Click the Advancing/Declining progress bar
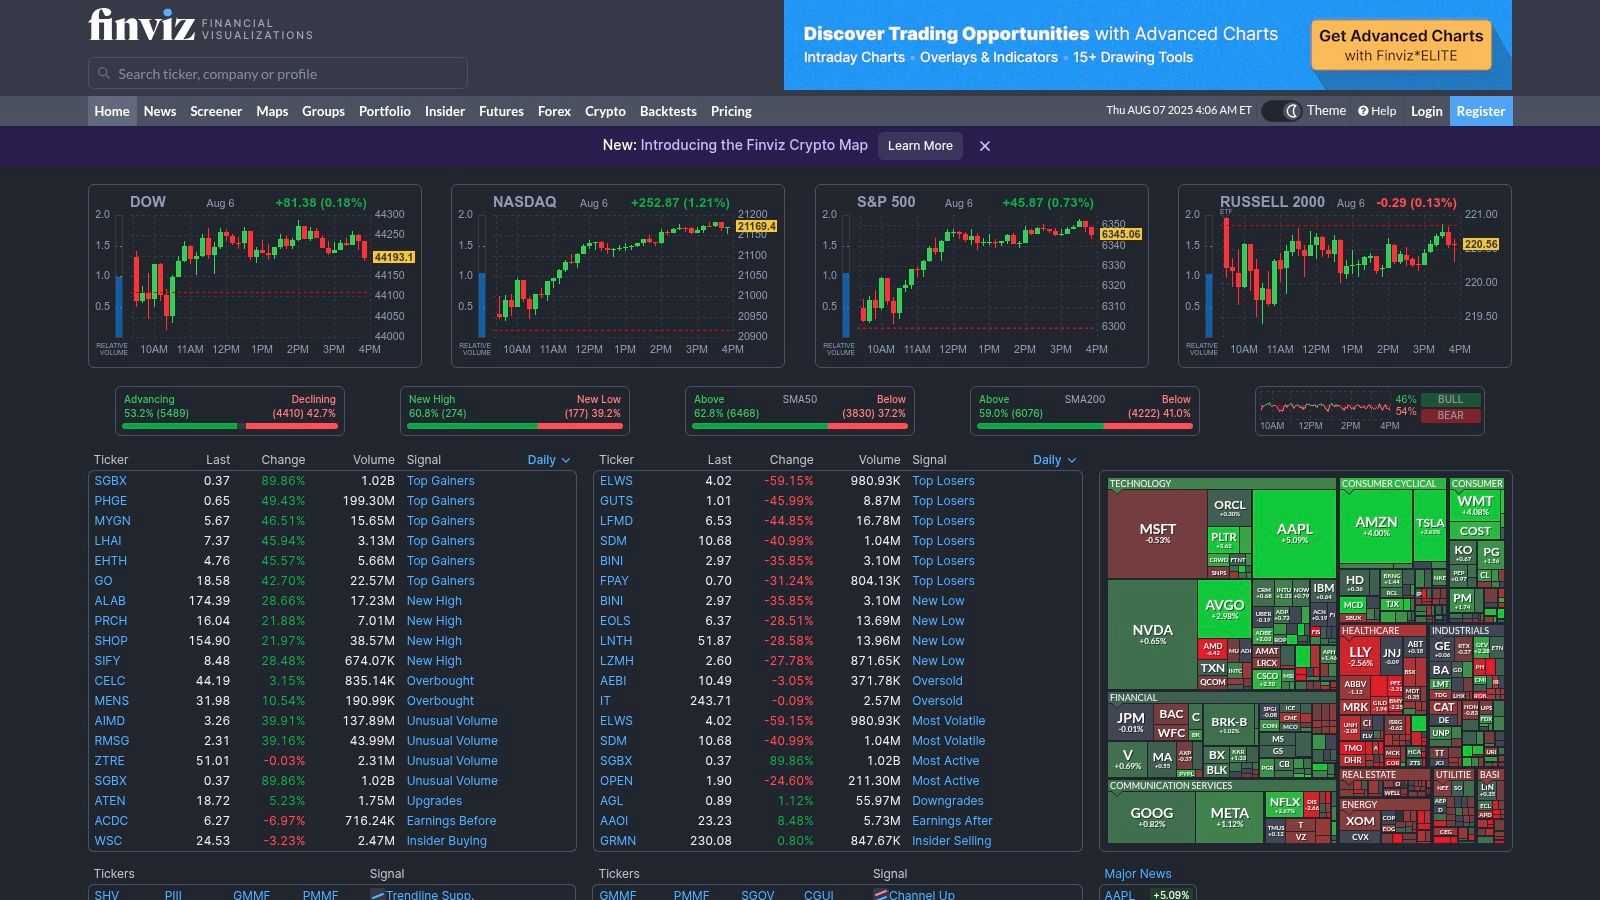Viewport: 1600px width, 900px height. click(x=230, y=426)
